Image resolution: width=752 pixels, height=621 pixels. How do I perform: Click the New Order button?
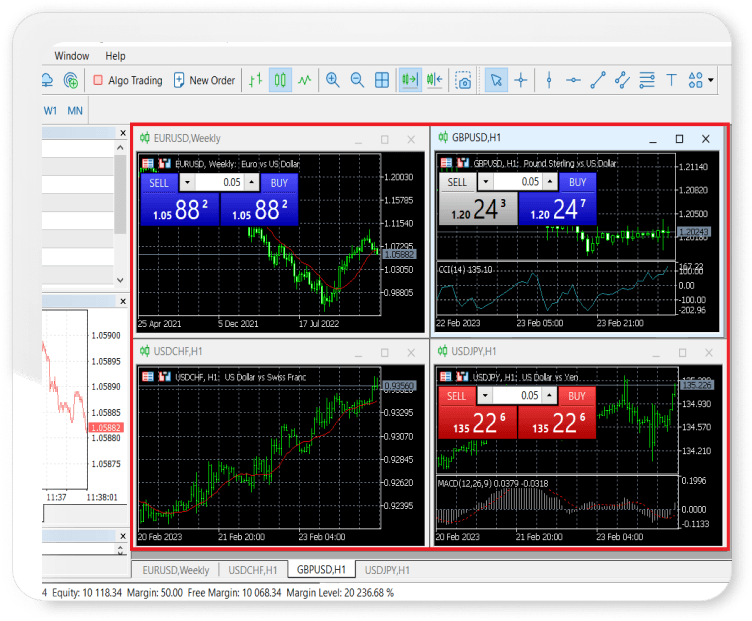pos(204,80)
